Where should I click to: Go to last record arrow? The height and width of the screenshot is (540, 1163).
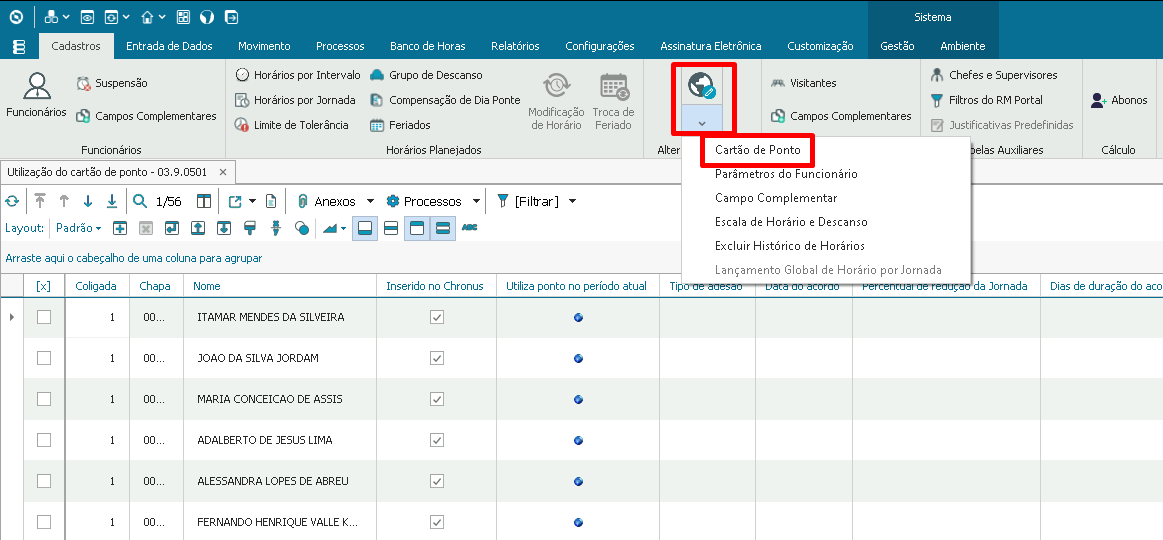(112, 201)
